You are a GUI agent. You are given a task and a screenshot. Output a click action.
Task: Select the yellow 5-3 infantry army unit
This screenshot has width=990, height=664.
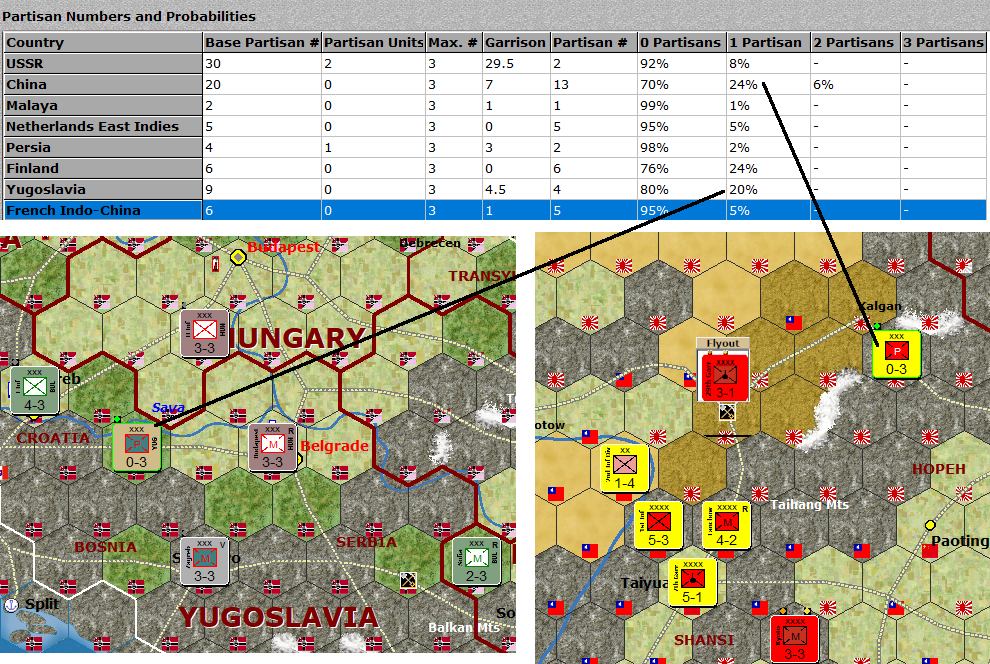[659, 525]
